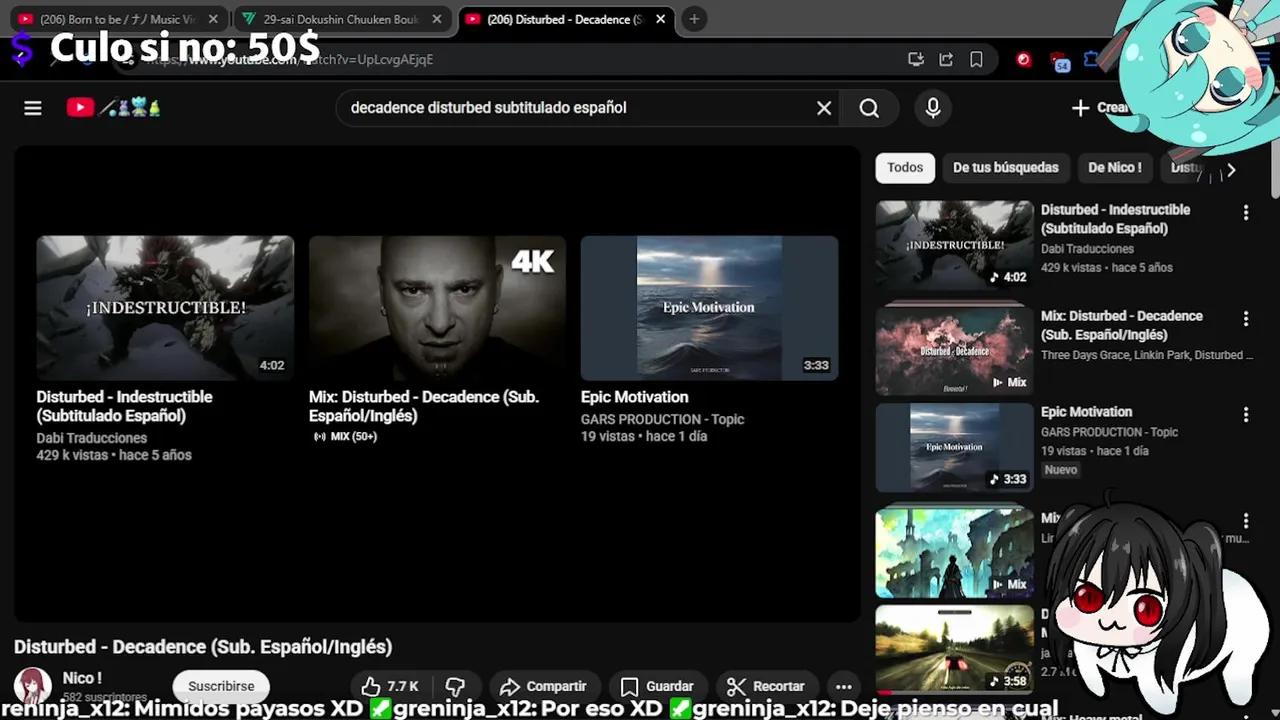The width and height of the screenshot is (1280, 720).
Task: Open more actions three-dot menu under video
Action: pyautogui.click(x=843, y=686)
